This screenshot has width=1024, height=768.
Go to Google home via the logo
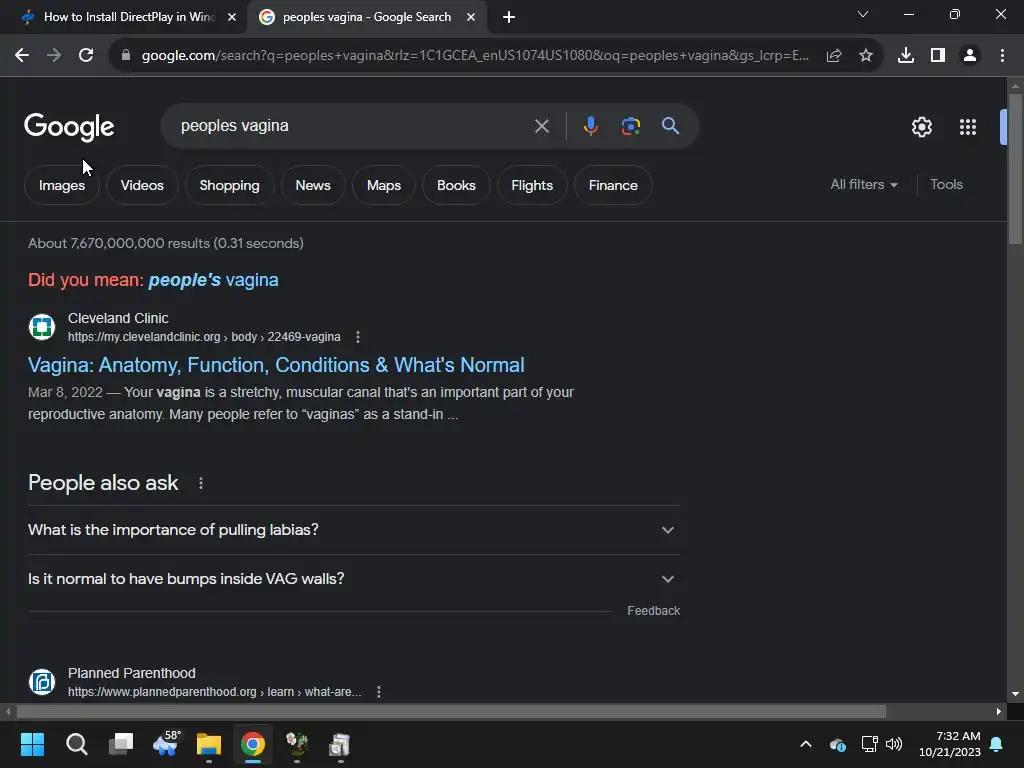[x=69, y=127]
